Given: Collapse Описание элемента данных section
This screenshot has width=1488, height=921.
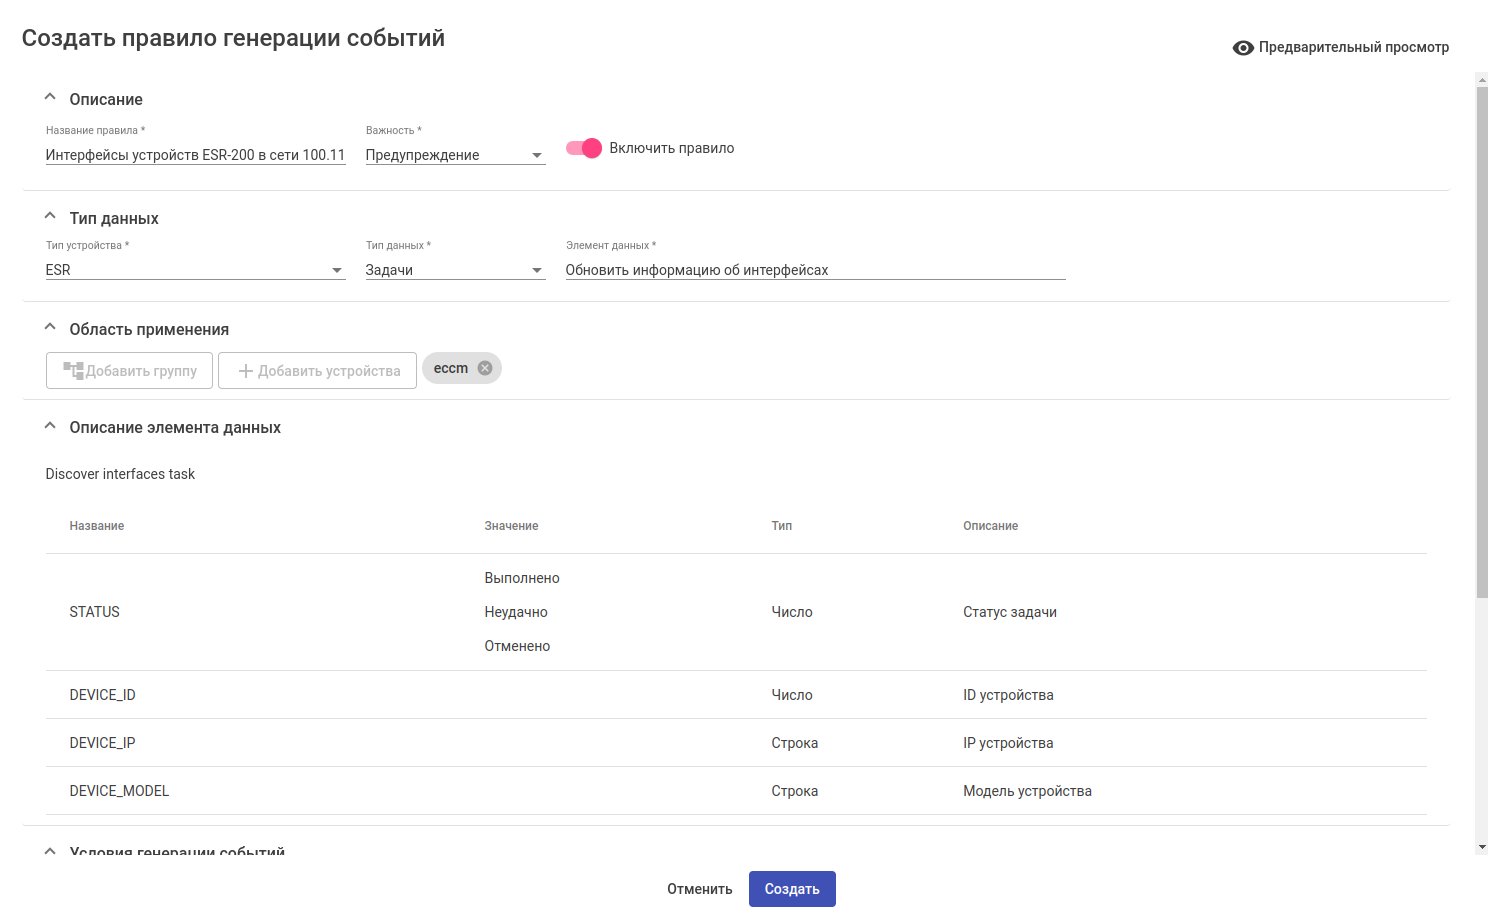Looking at the screenshot, I should tap(50, 426).
